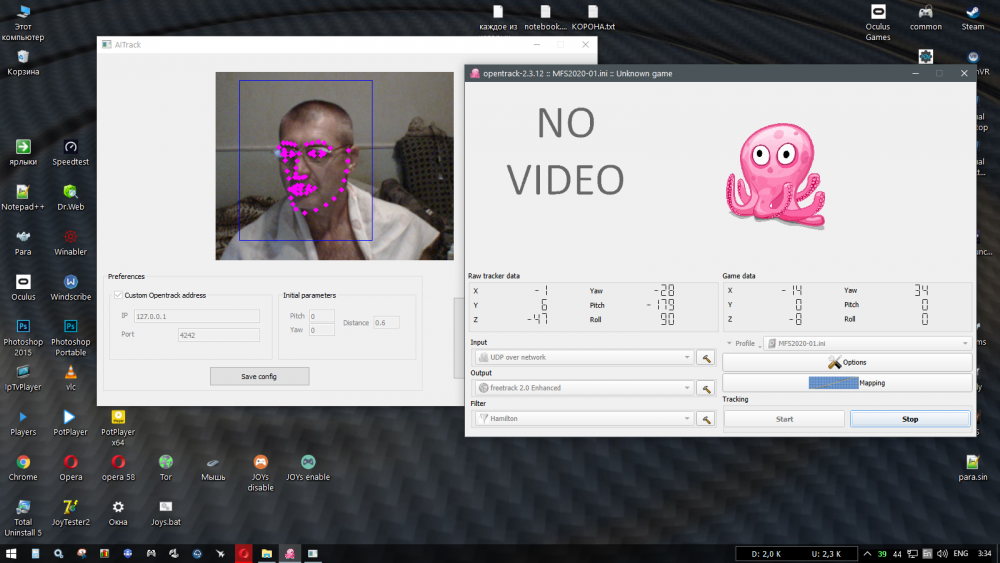
Task: Open output settings hammer button for freetrack
Action: pyautogui.click(x=706, y=388)
